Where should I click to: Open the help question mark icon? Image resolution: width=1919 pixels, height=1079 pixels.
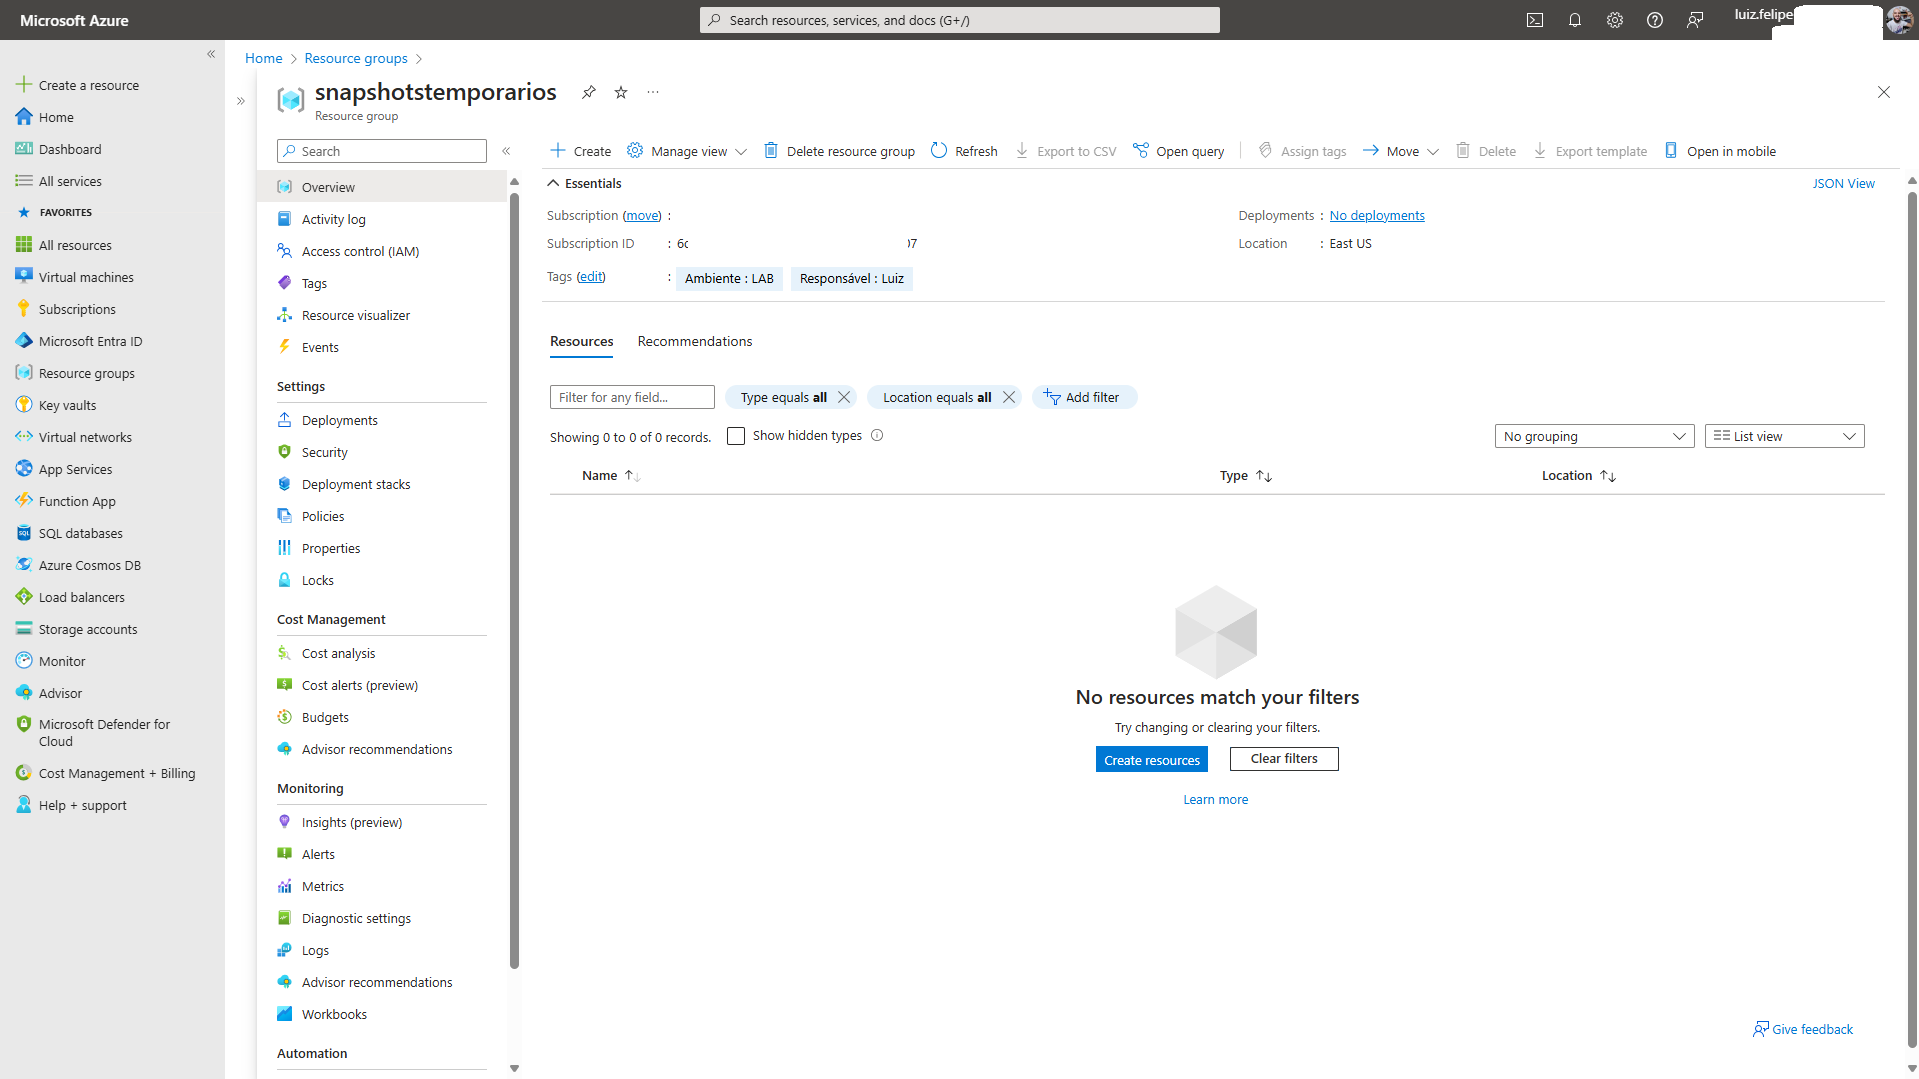click(1654, 20)
